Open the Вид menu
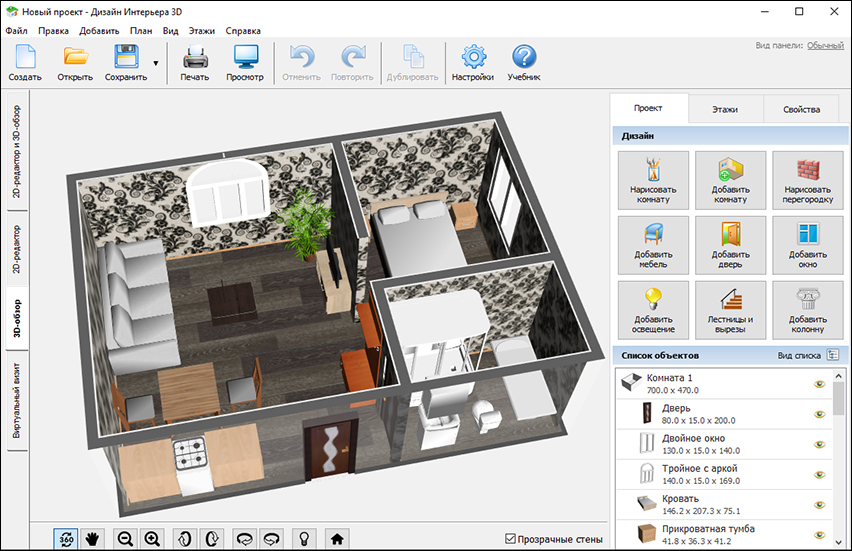852x551 pixels. pos(171,31)
